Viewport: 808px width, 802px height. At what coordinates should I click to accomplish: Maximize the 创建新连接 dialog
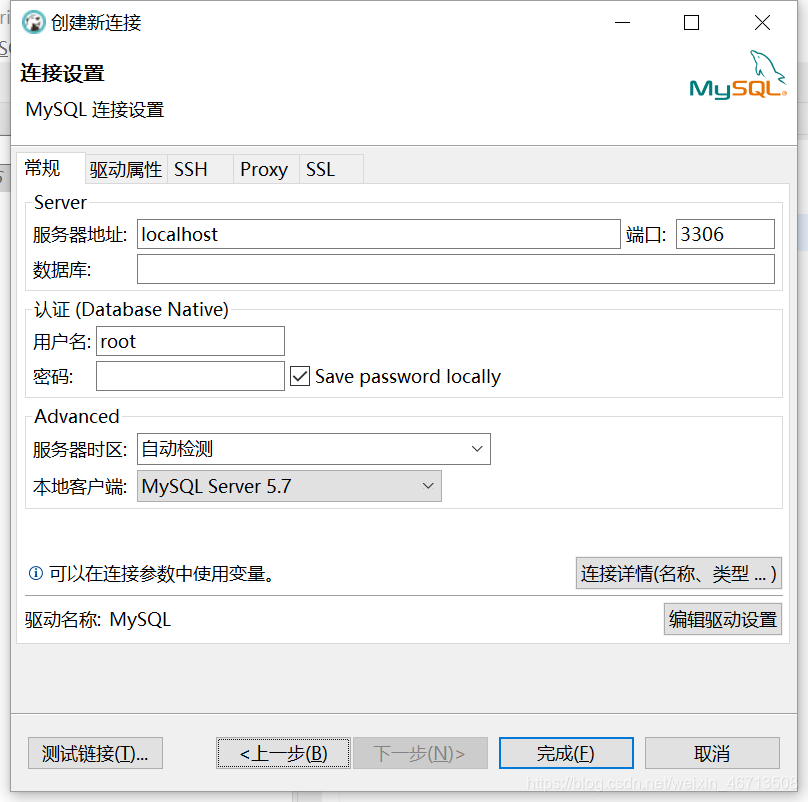(x=691, y=23)
